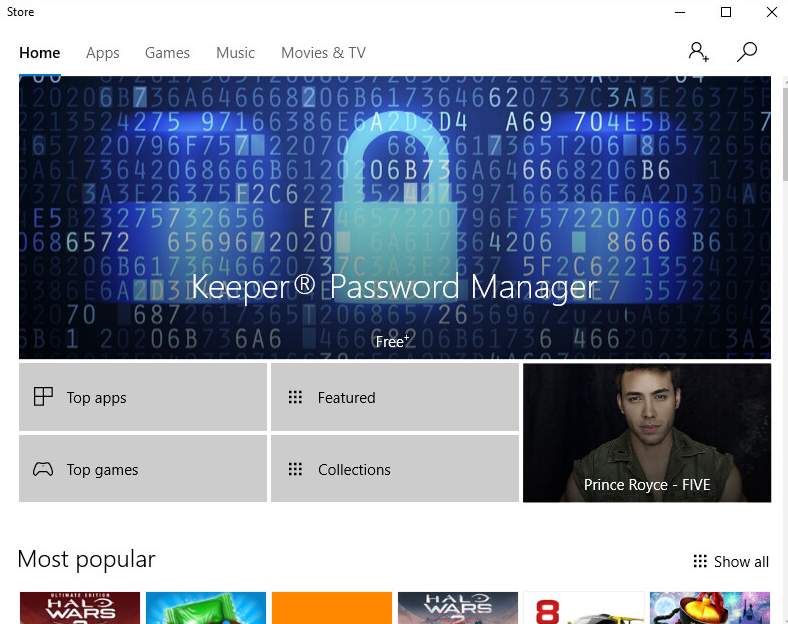Image resolution: width=788 pixels, height=624 pixels.
Task: Open the solid orange app thumbnail
Action: 332,608
